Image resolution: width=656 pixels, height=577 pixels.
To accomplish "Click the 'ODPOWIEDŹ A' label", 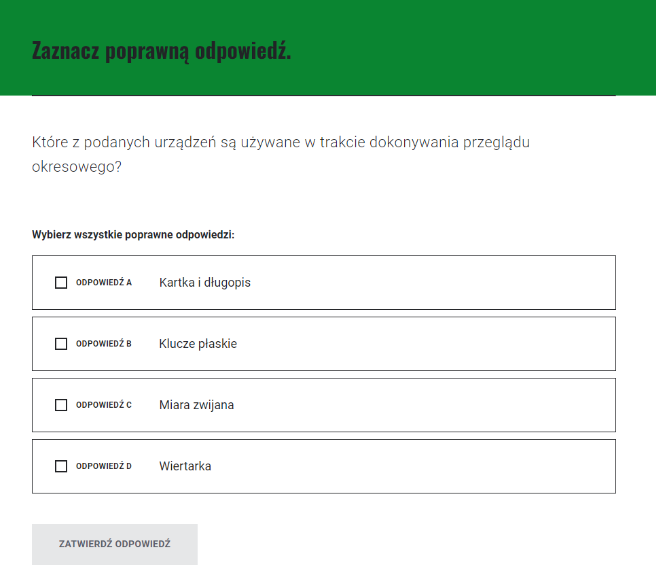I will (104, 283).
